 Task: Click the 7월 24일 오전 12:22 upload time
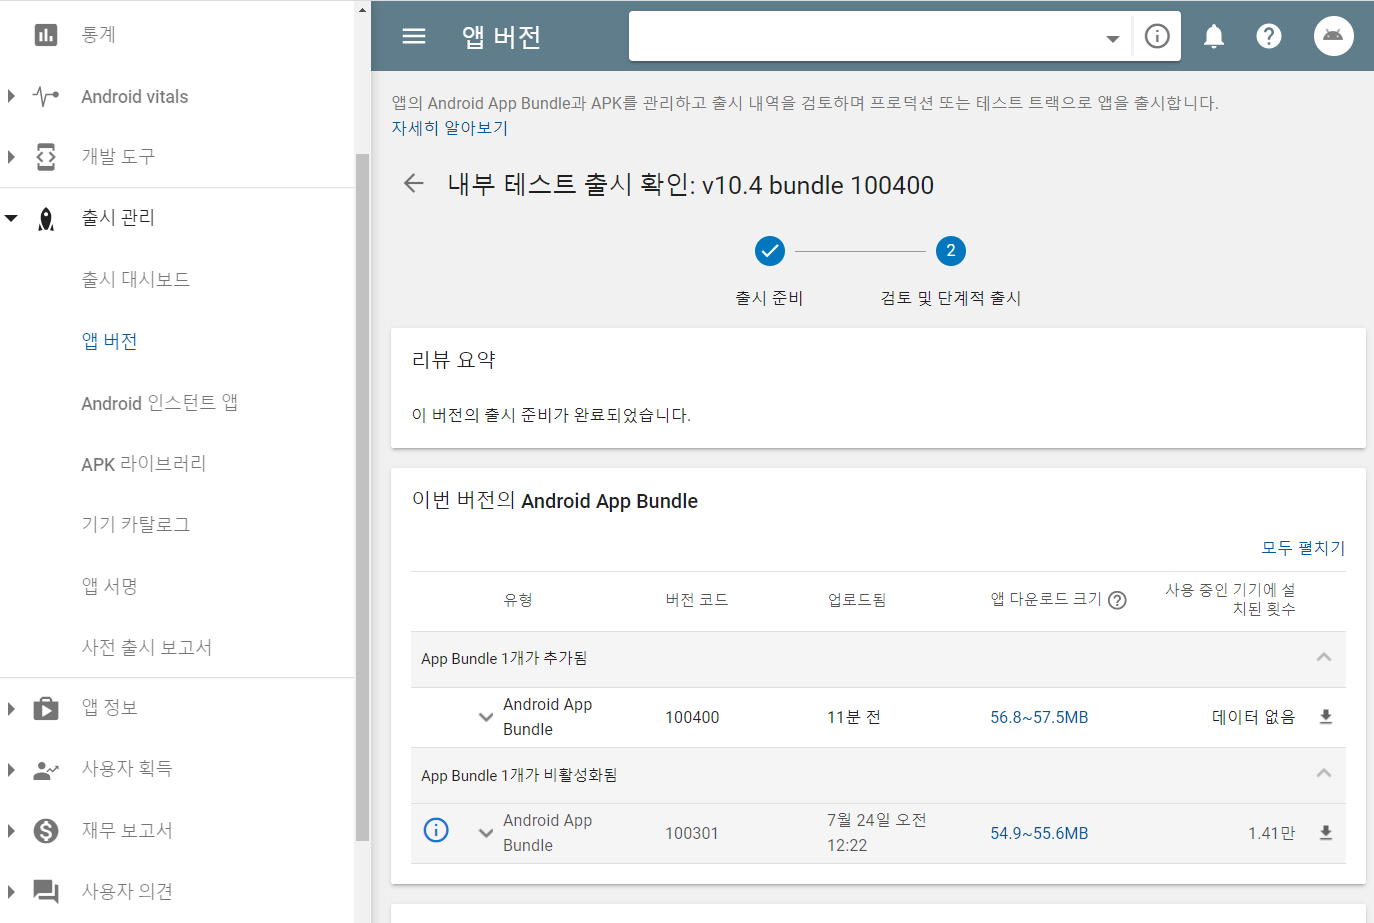(877, 832)
